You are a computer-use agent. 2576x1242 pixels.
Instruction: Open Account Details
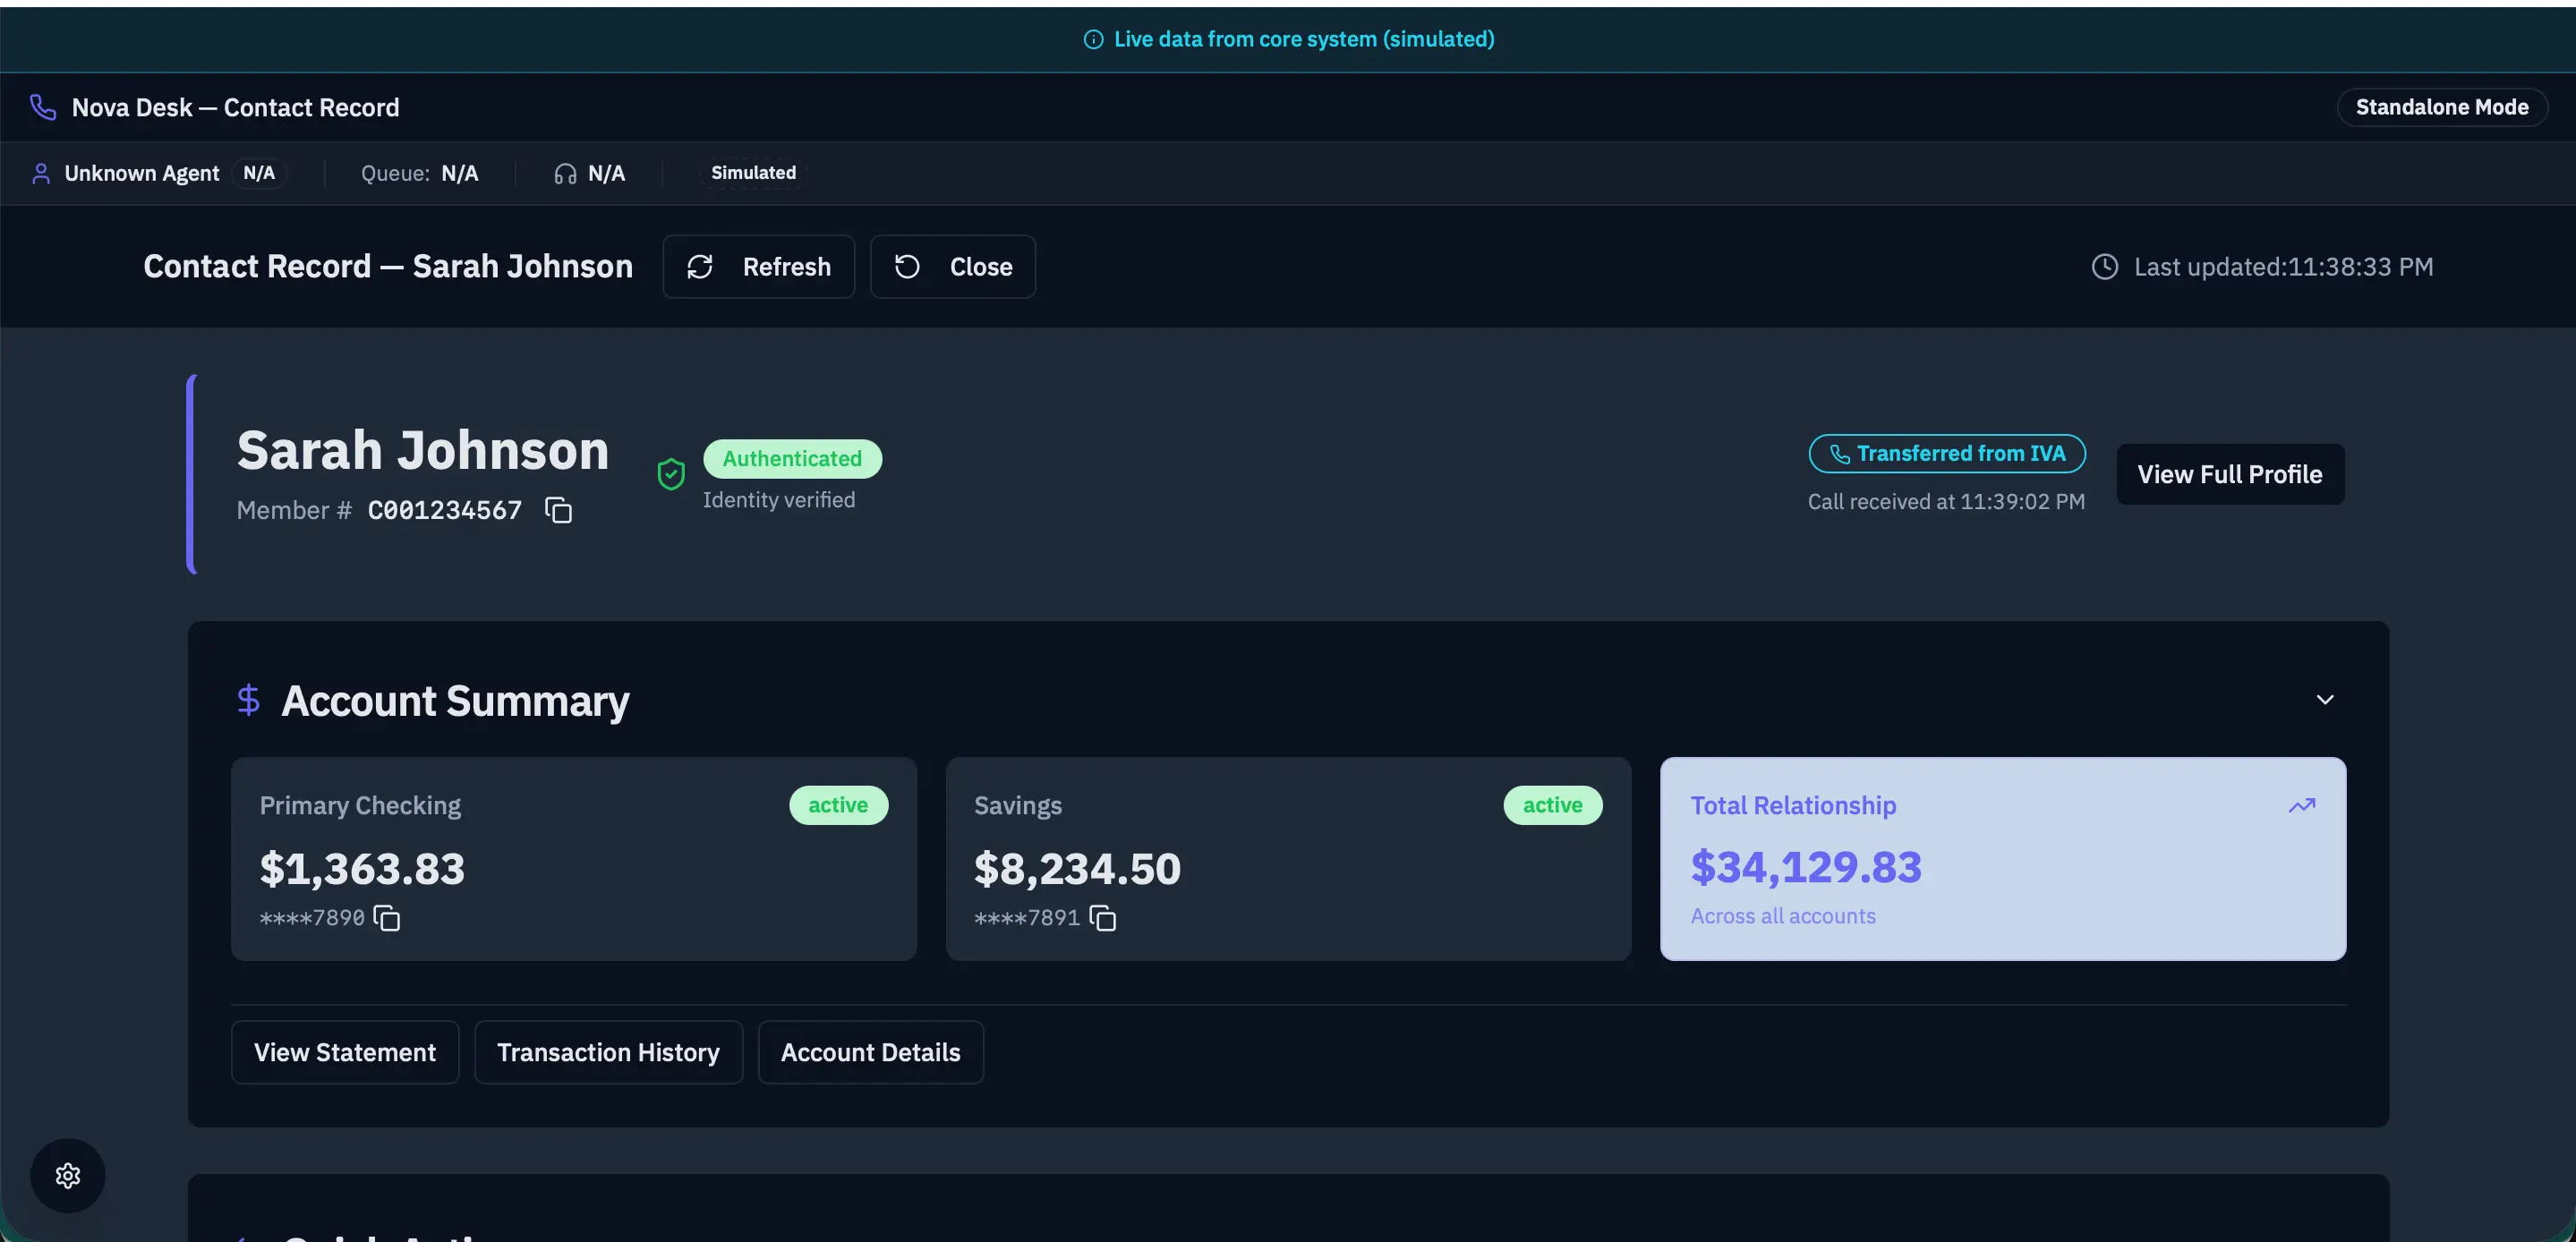coord(870,1052)
